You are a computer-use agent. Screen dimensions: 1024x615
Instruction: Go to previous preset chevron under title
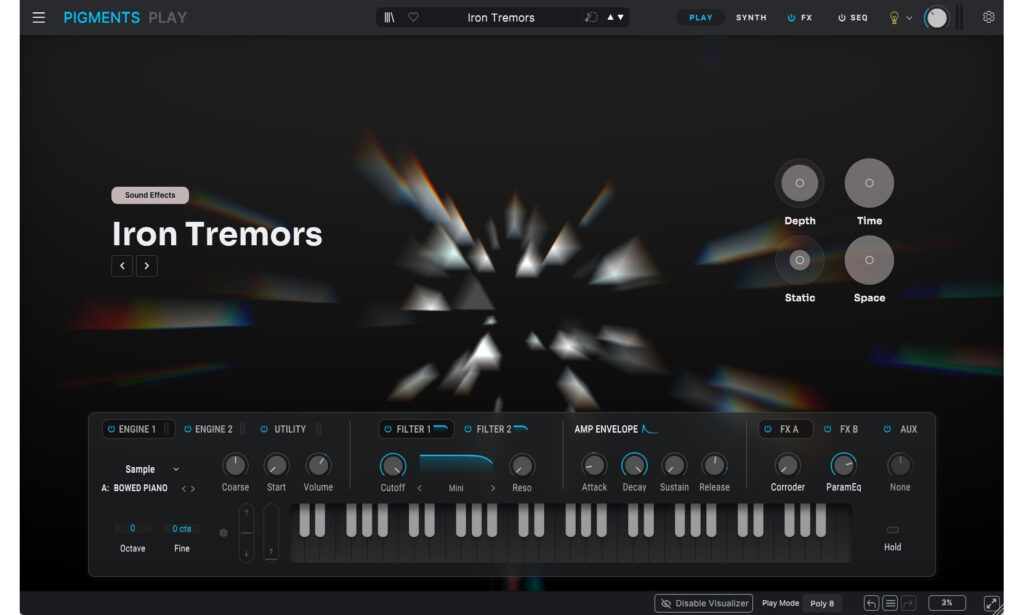(x=122, y=266)
